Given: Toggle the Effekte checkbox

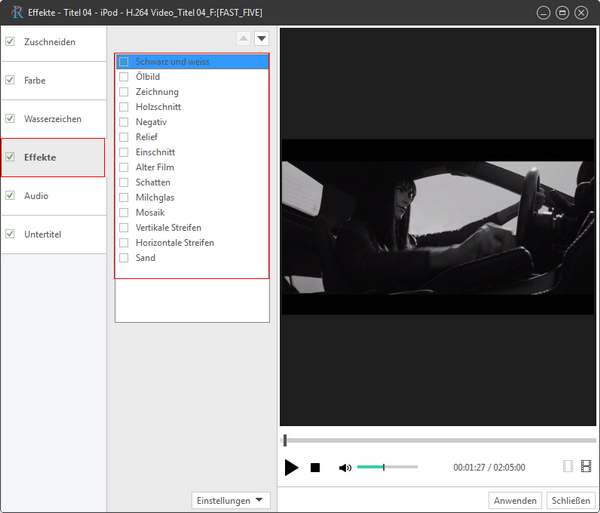Looking at the screenshot, I should pos(10,157).
